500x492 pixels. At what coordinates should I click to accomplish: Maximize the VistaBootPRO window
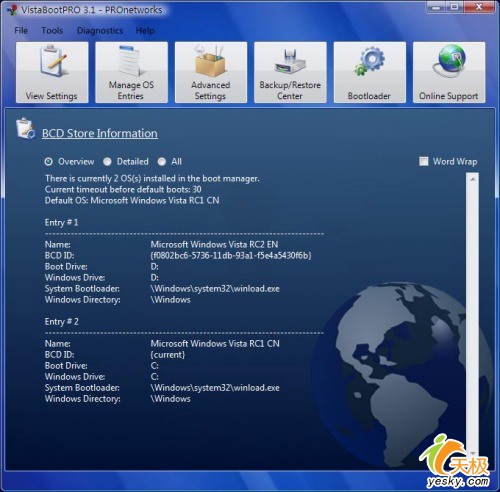coord(455,7)
